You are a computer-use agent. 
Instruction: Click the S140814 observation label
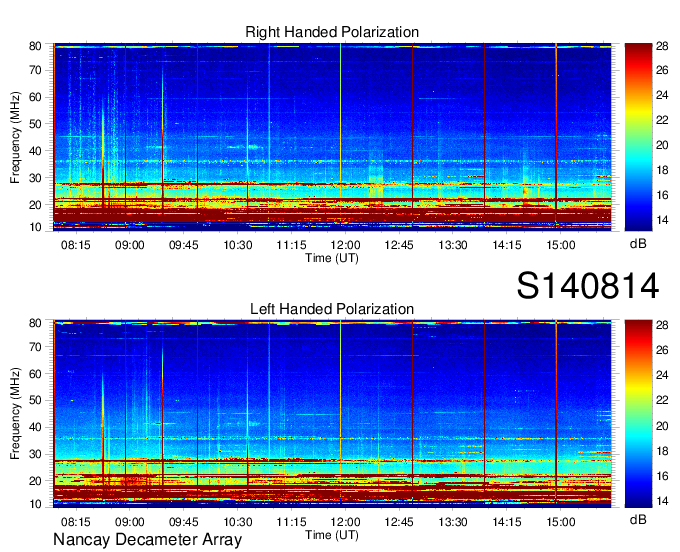588,286
